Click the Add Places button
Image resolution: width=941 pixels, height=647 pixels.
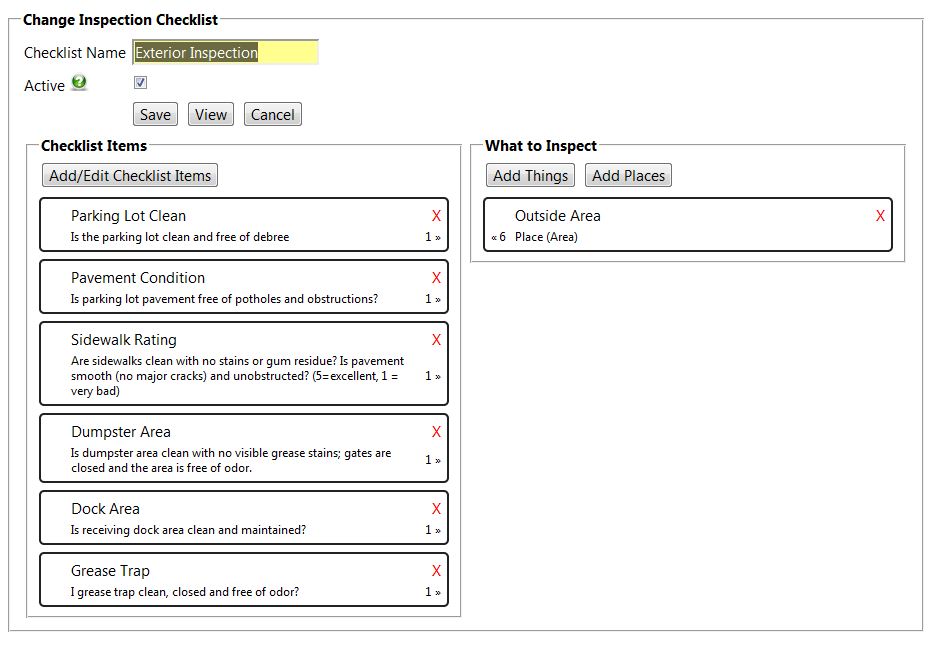coord(628,176)
